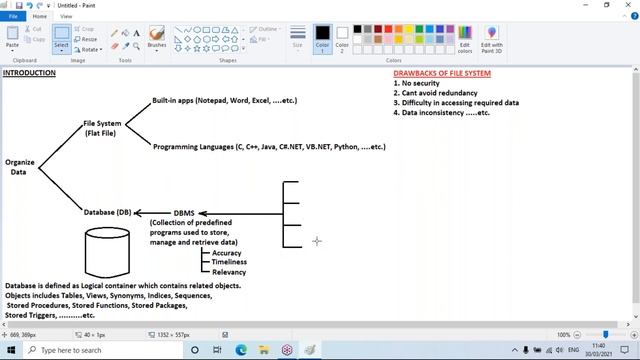Pick the yellow color swatch
Screen dimensions: 640x360
(x=409, y=29)
